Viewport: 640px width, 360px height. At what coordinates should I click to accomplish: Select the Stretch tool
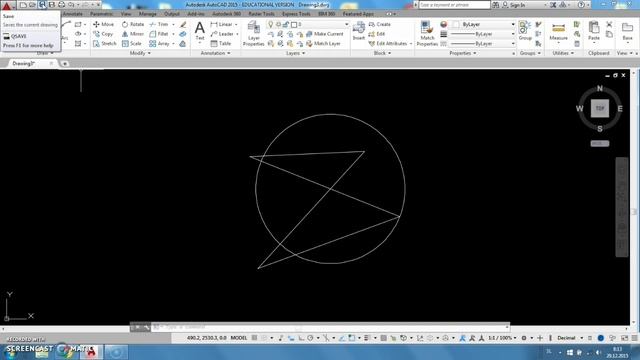(105, 43)
